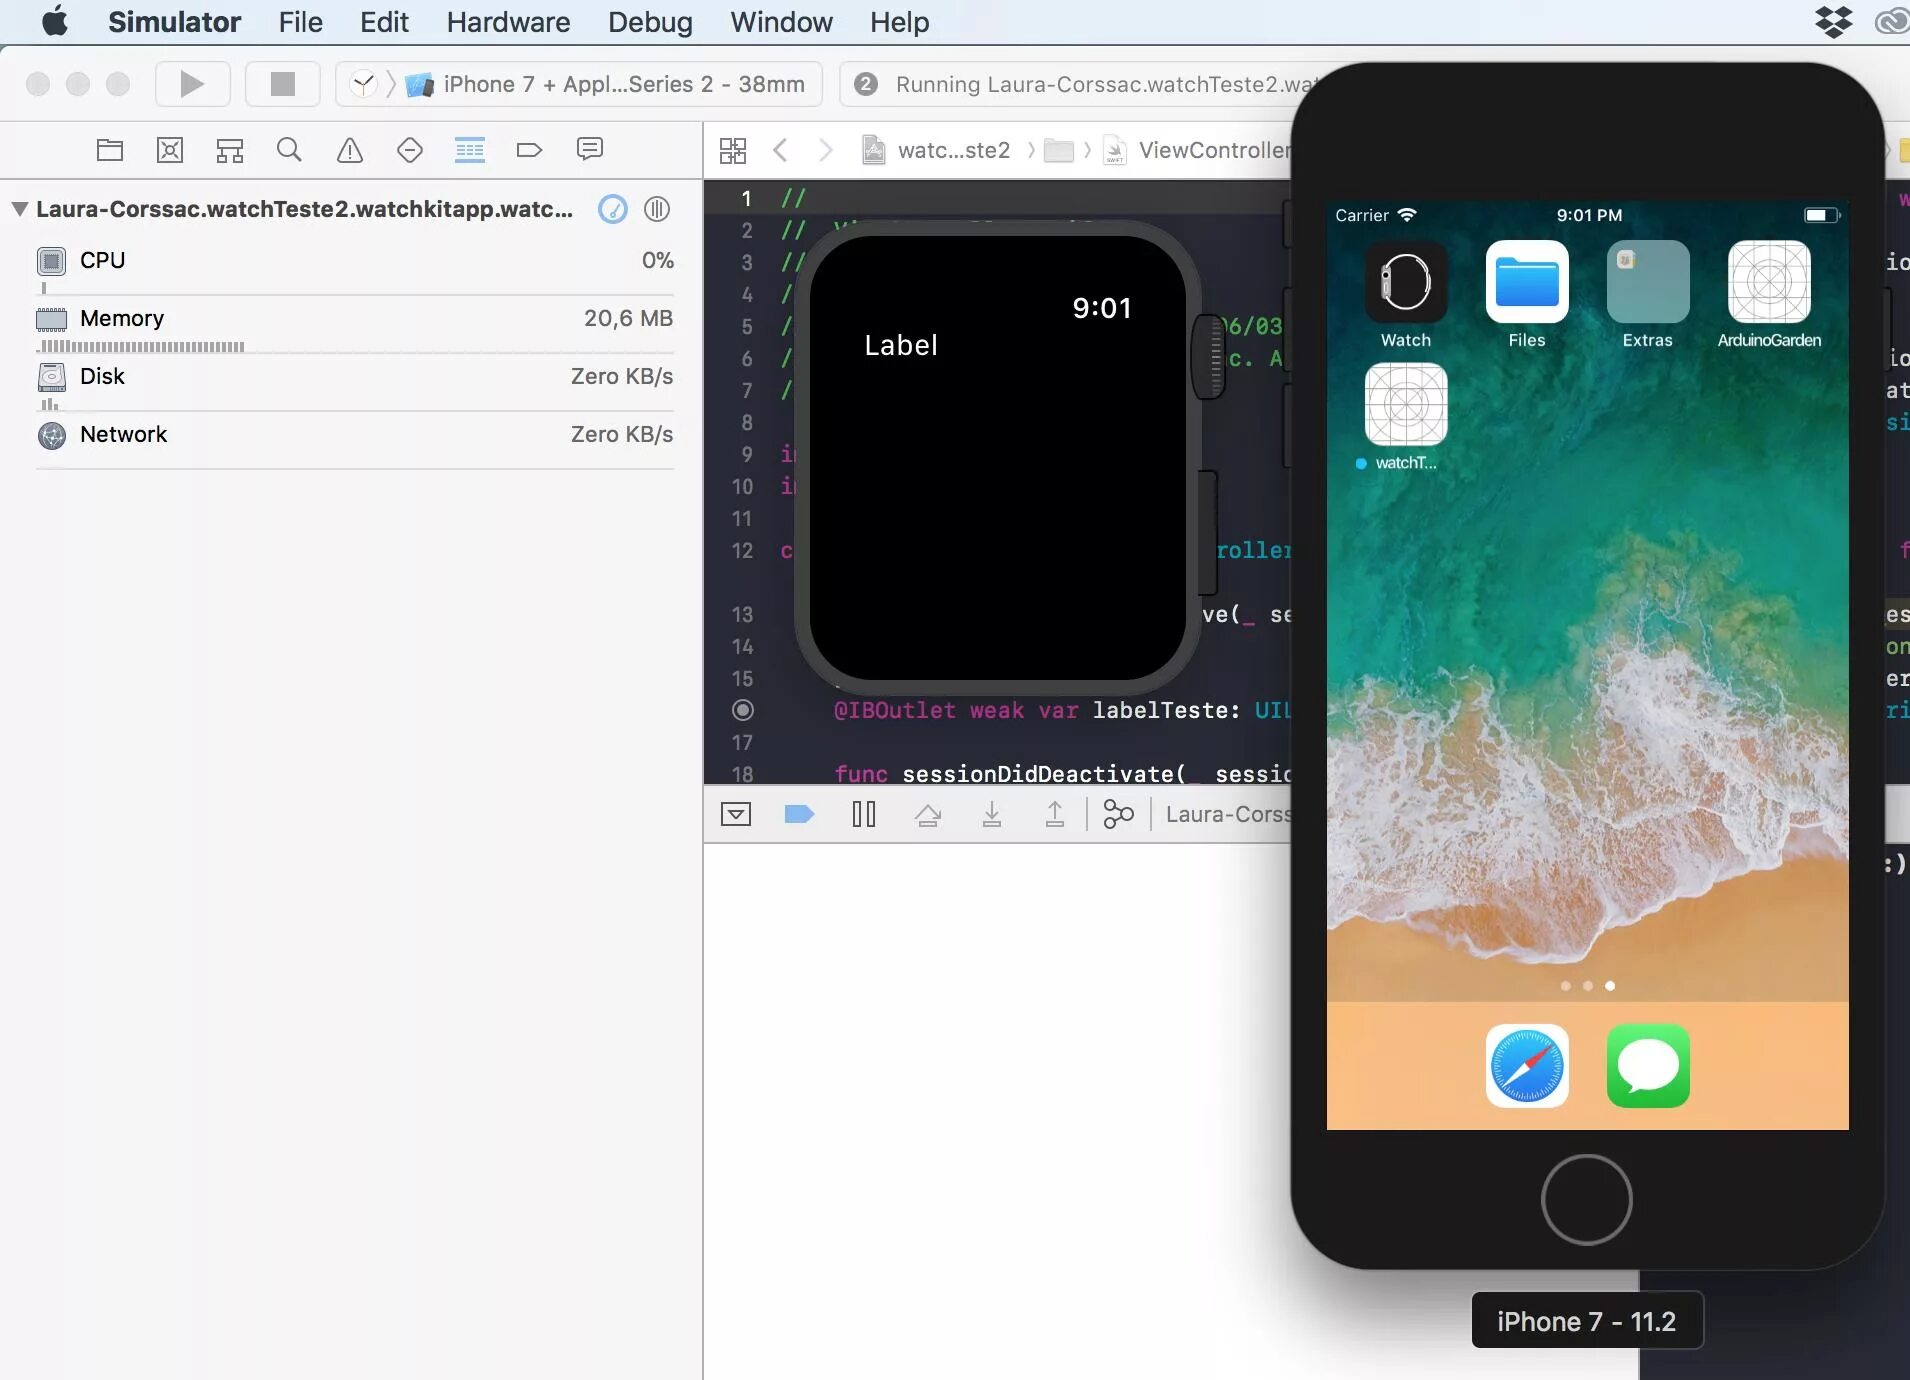Image resolution: width=1910 pixels, height=1380 pixels.
Task: Toggle breakpoints activation
Action: (x=799, y=814)
